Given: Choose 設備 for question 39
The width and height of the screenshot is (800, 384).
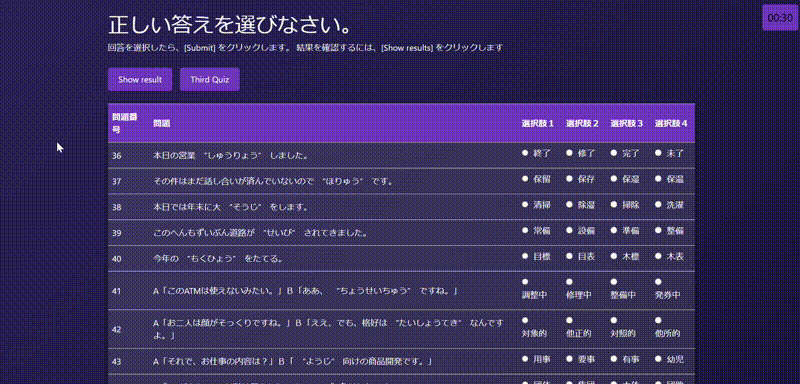Looking at the screenshot, I should pos(569,231).
